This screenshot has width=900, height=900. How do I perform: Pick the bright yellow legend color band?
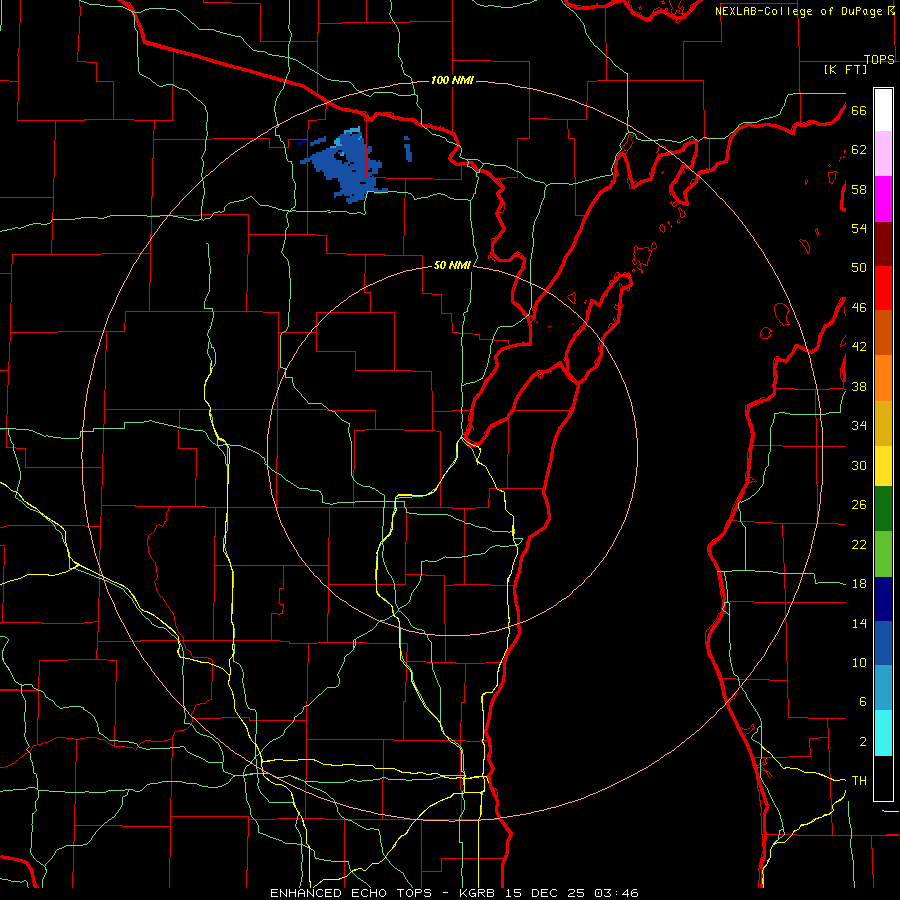click(x=883, y=466)
